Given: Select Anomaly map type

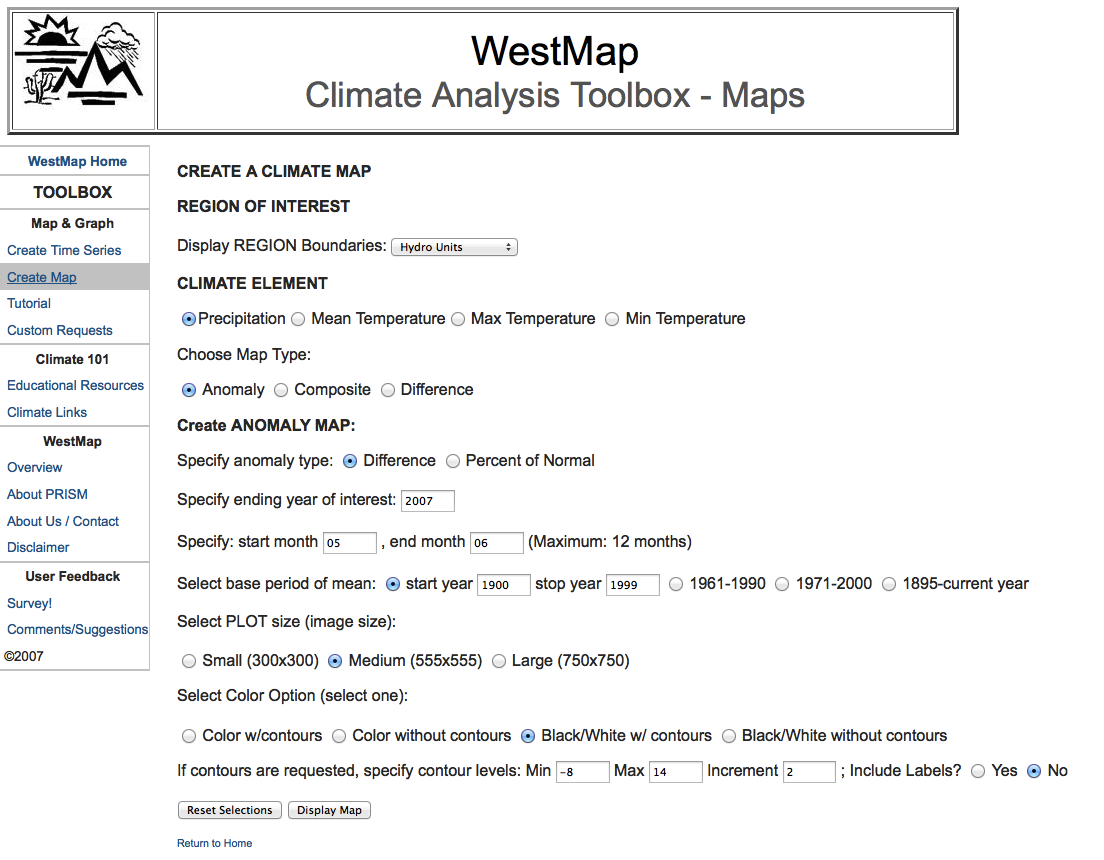Looking at the screenshot, I should pos(189,390).
